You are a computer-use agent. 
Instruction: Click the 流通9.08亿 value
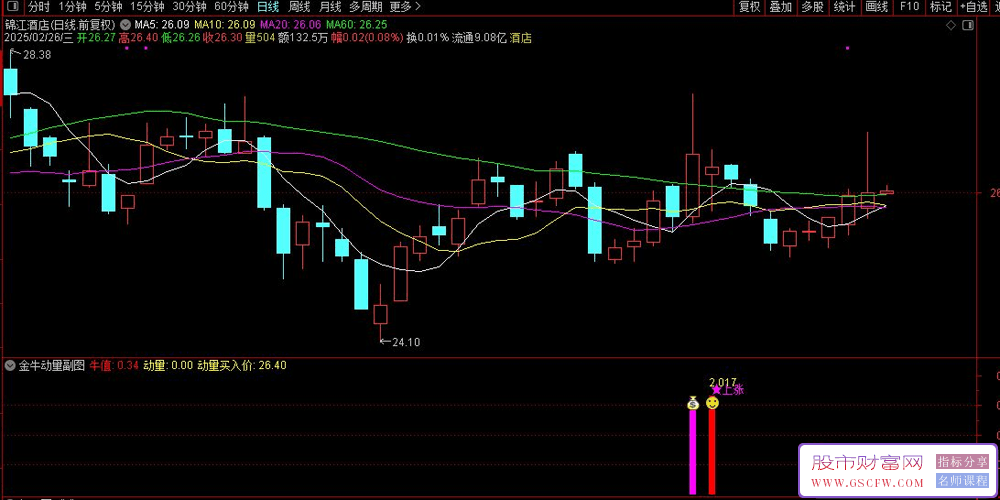pyautogui.click(x=479, y=38)
